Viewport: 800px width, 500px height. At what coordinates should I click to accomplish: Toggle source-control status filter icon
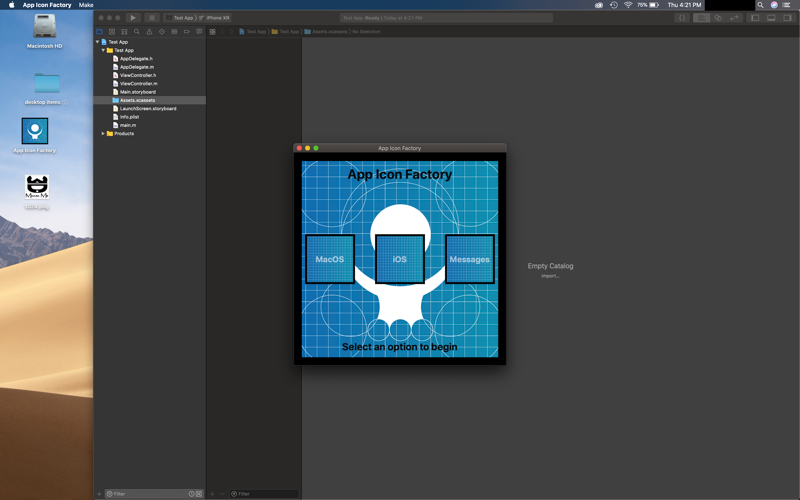[x=199, y=494]
